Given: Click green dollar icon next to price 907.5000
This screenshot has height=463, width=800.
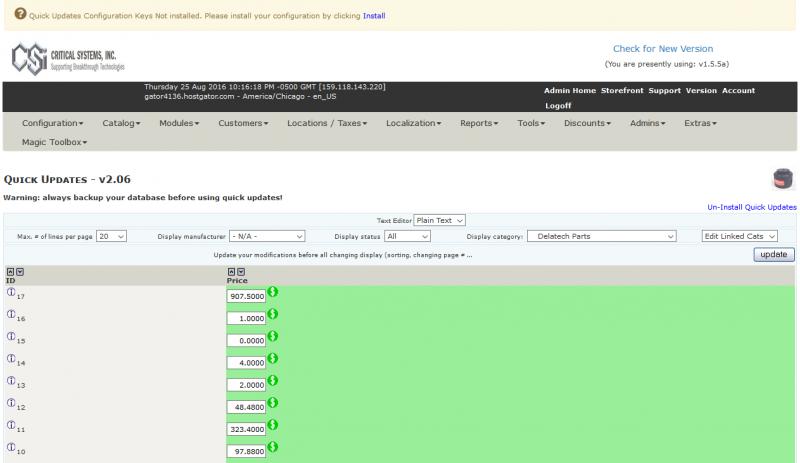Looking at the screenshot, I should pyautogui.click(x=273, y=291).
